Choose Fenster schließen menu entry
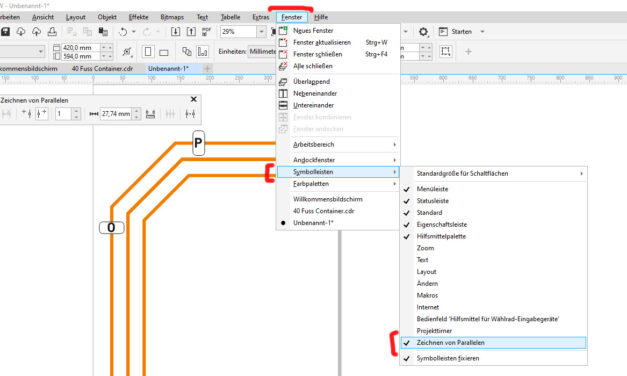 (x=338, y=54)
